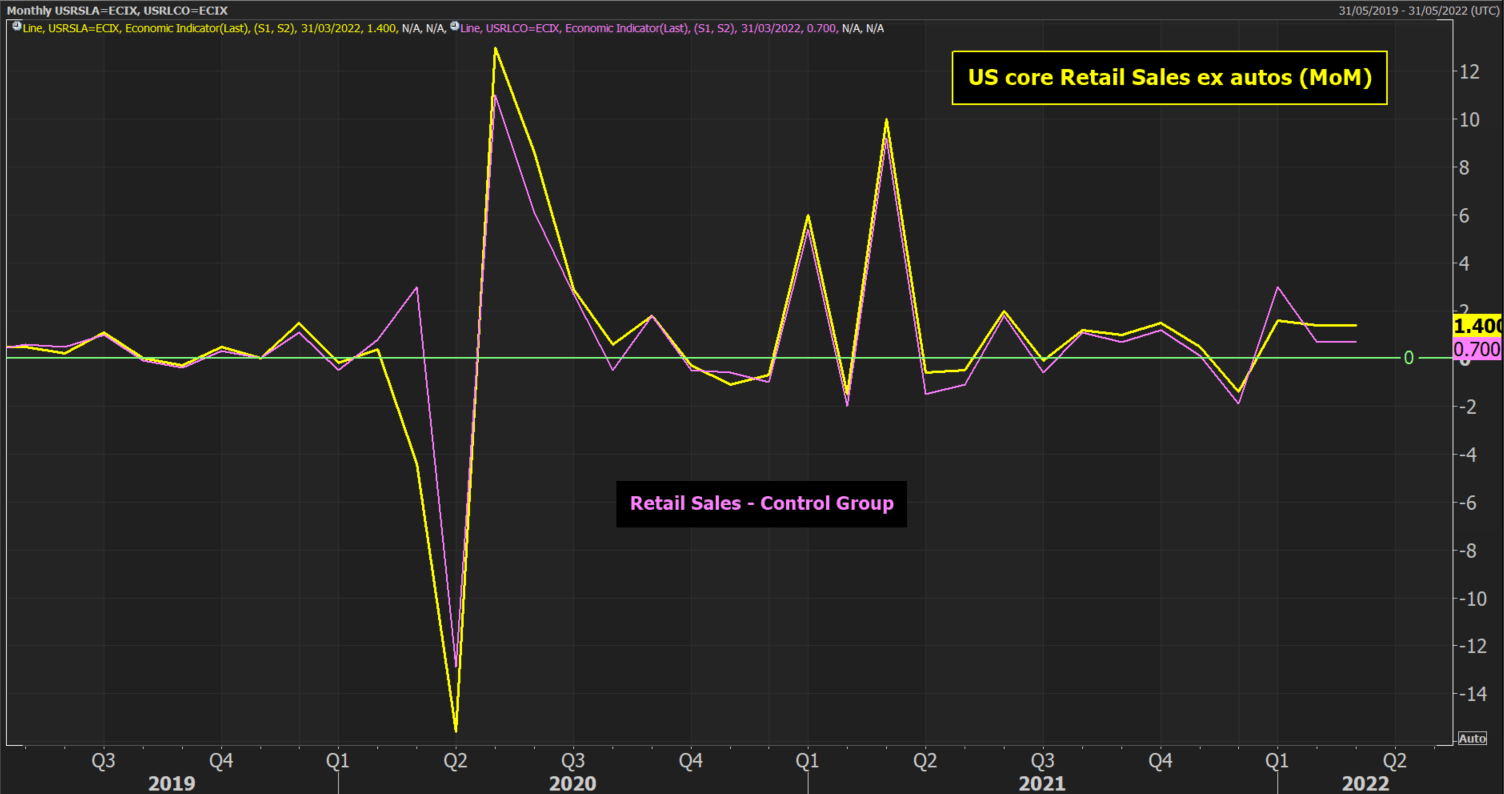Image resolution: width=1504 pixels, height=794 pixels.
Task: Click the Q3 label in 2019
Action: tap(103, 760)
